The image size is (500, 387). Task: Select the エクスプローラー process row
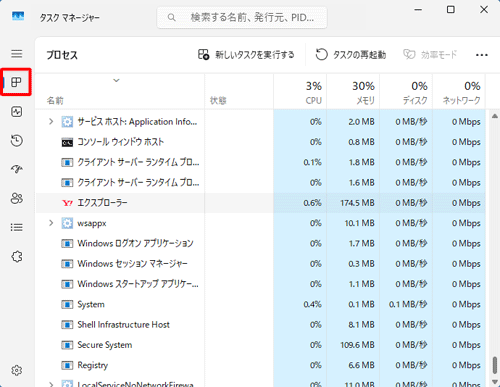click(x=260, y=203)
